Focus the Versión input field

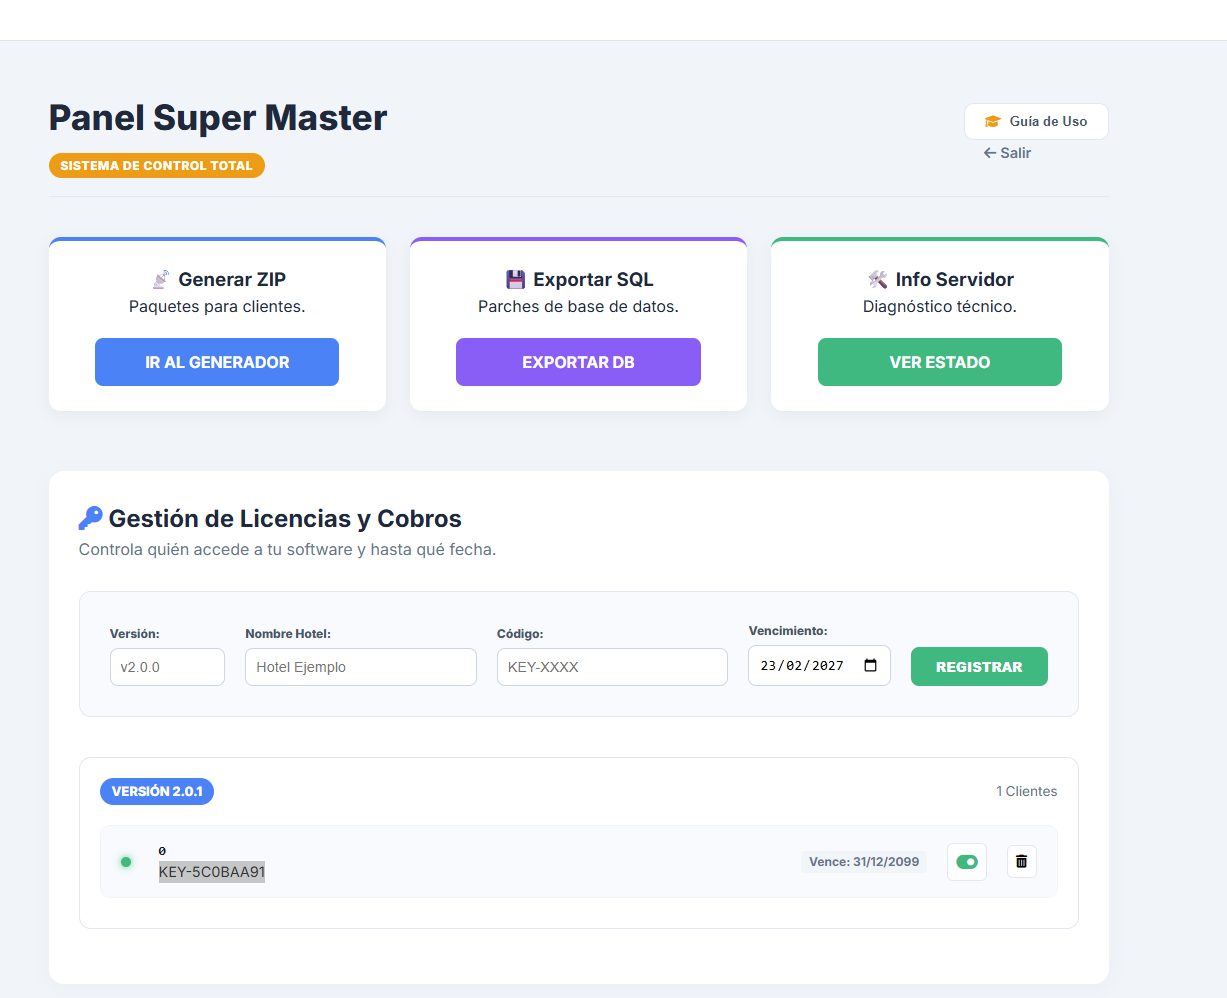pyautogui.click(x=167, y=667)
